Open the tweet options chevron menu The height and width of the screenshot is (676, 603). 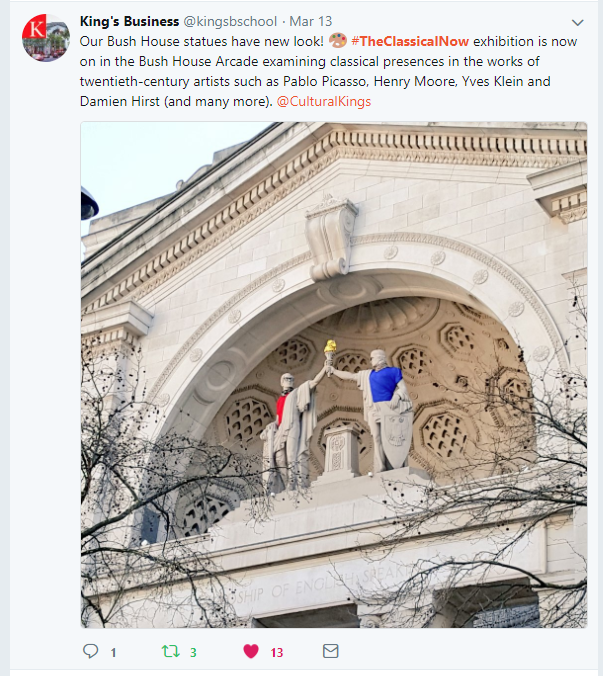pyautogui.click(x=578, y=22)
